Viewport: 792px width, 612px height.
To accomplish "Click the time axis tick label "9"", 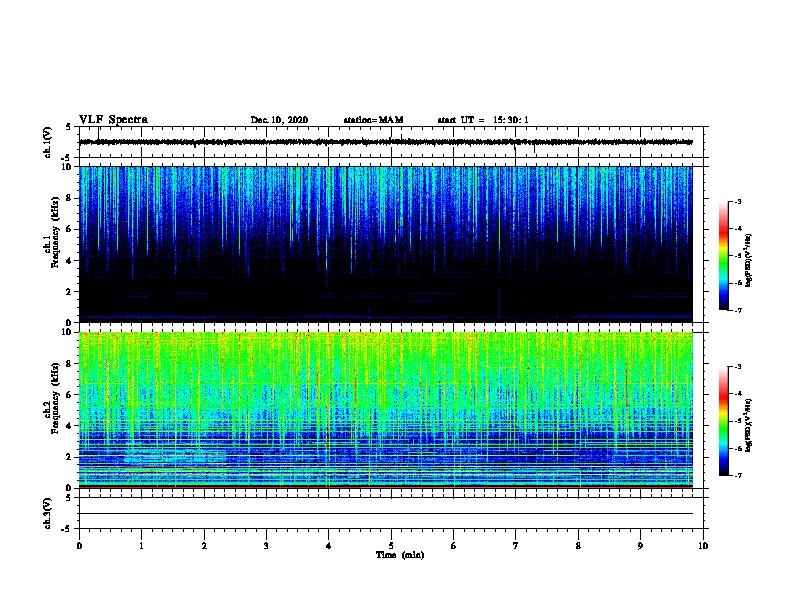I will (x=640, y=546).
